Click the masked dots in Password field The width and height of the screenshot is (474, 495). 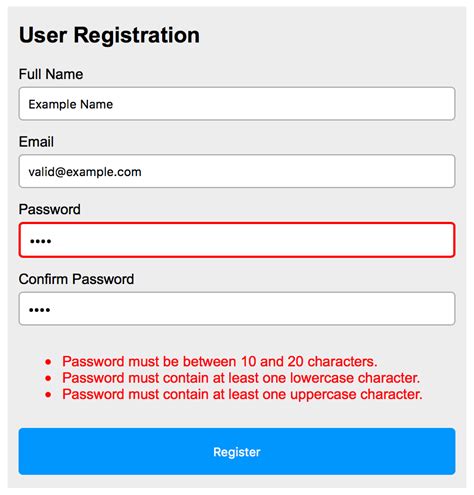click(x=41, y=241)
